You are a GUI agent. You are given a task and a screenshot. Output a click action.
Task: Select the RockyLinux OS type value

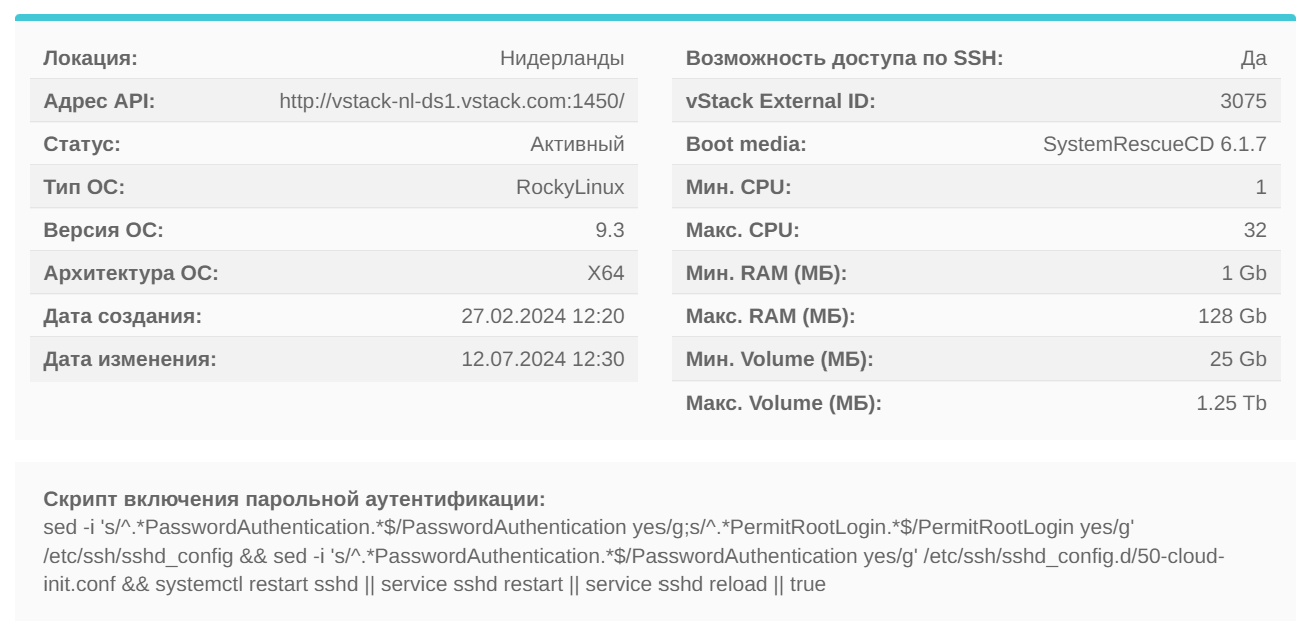pyautogui.click(x=570, y=187)
